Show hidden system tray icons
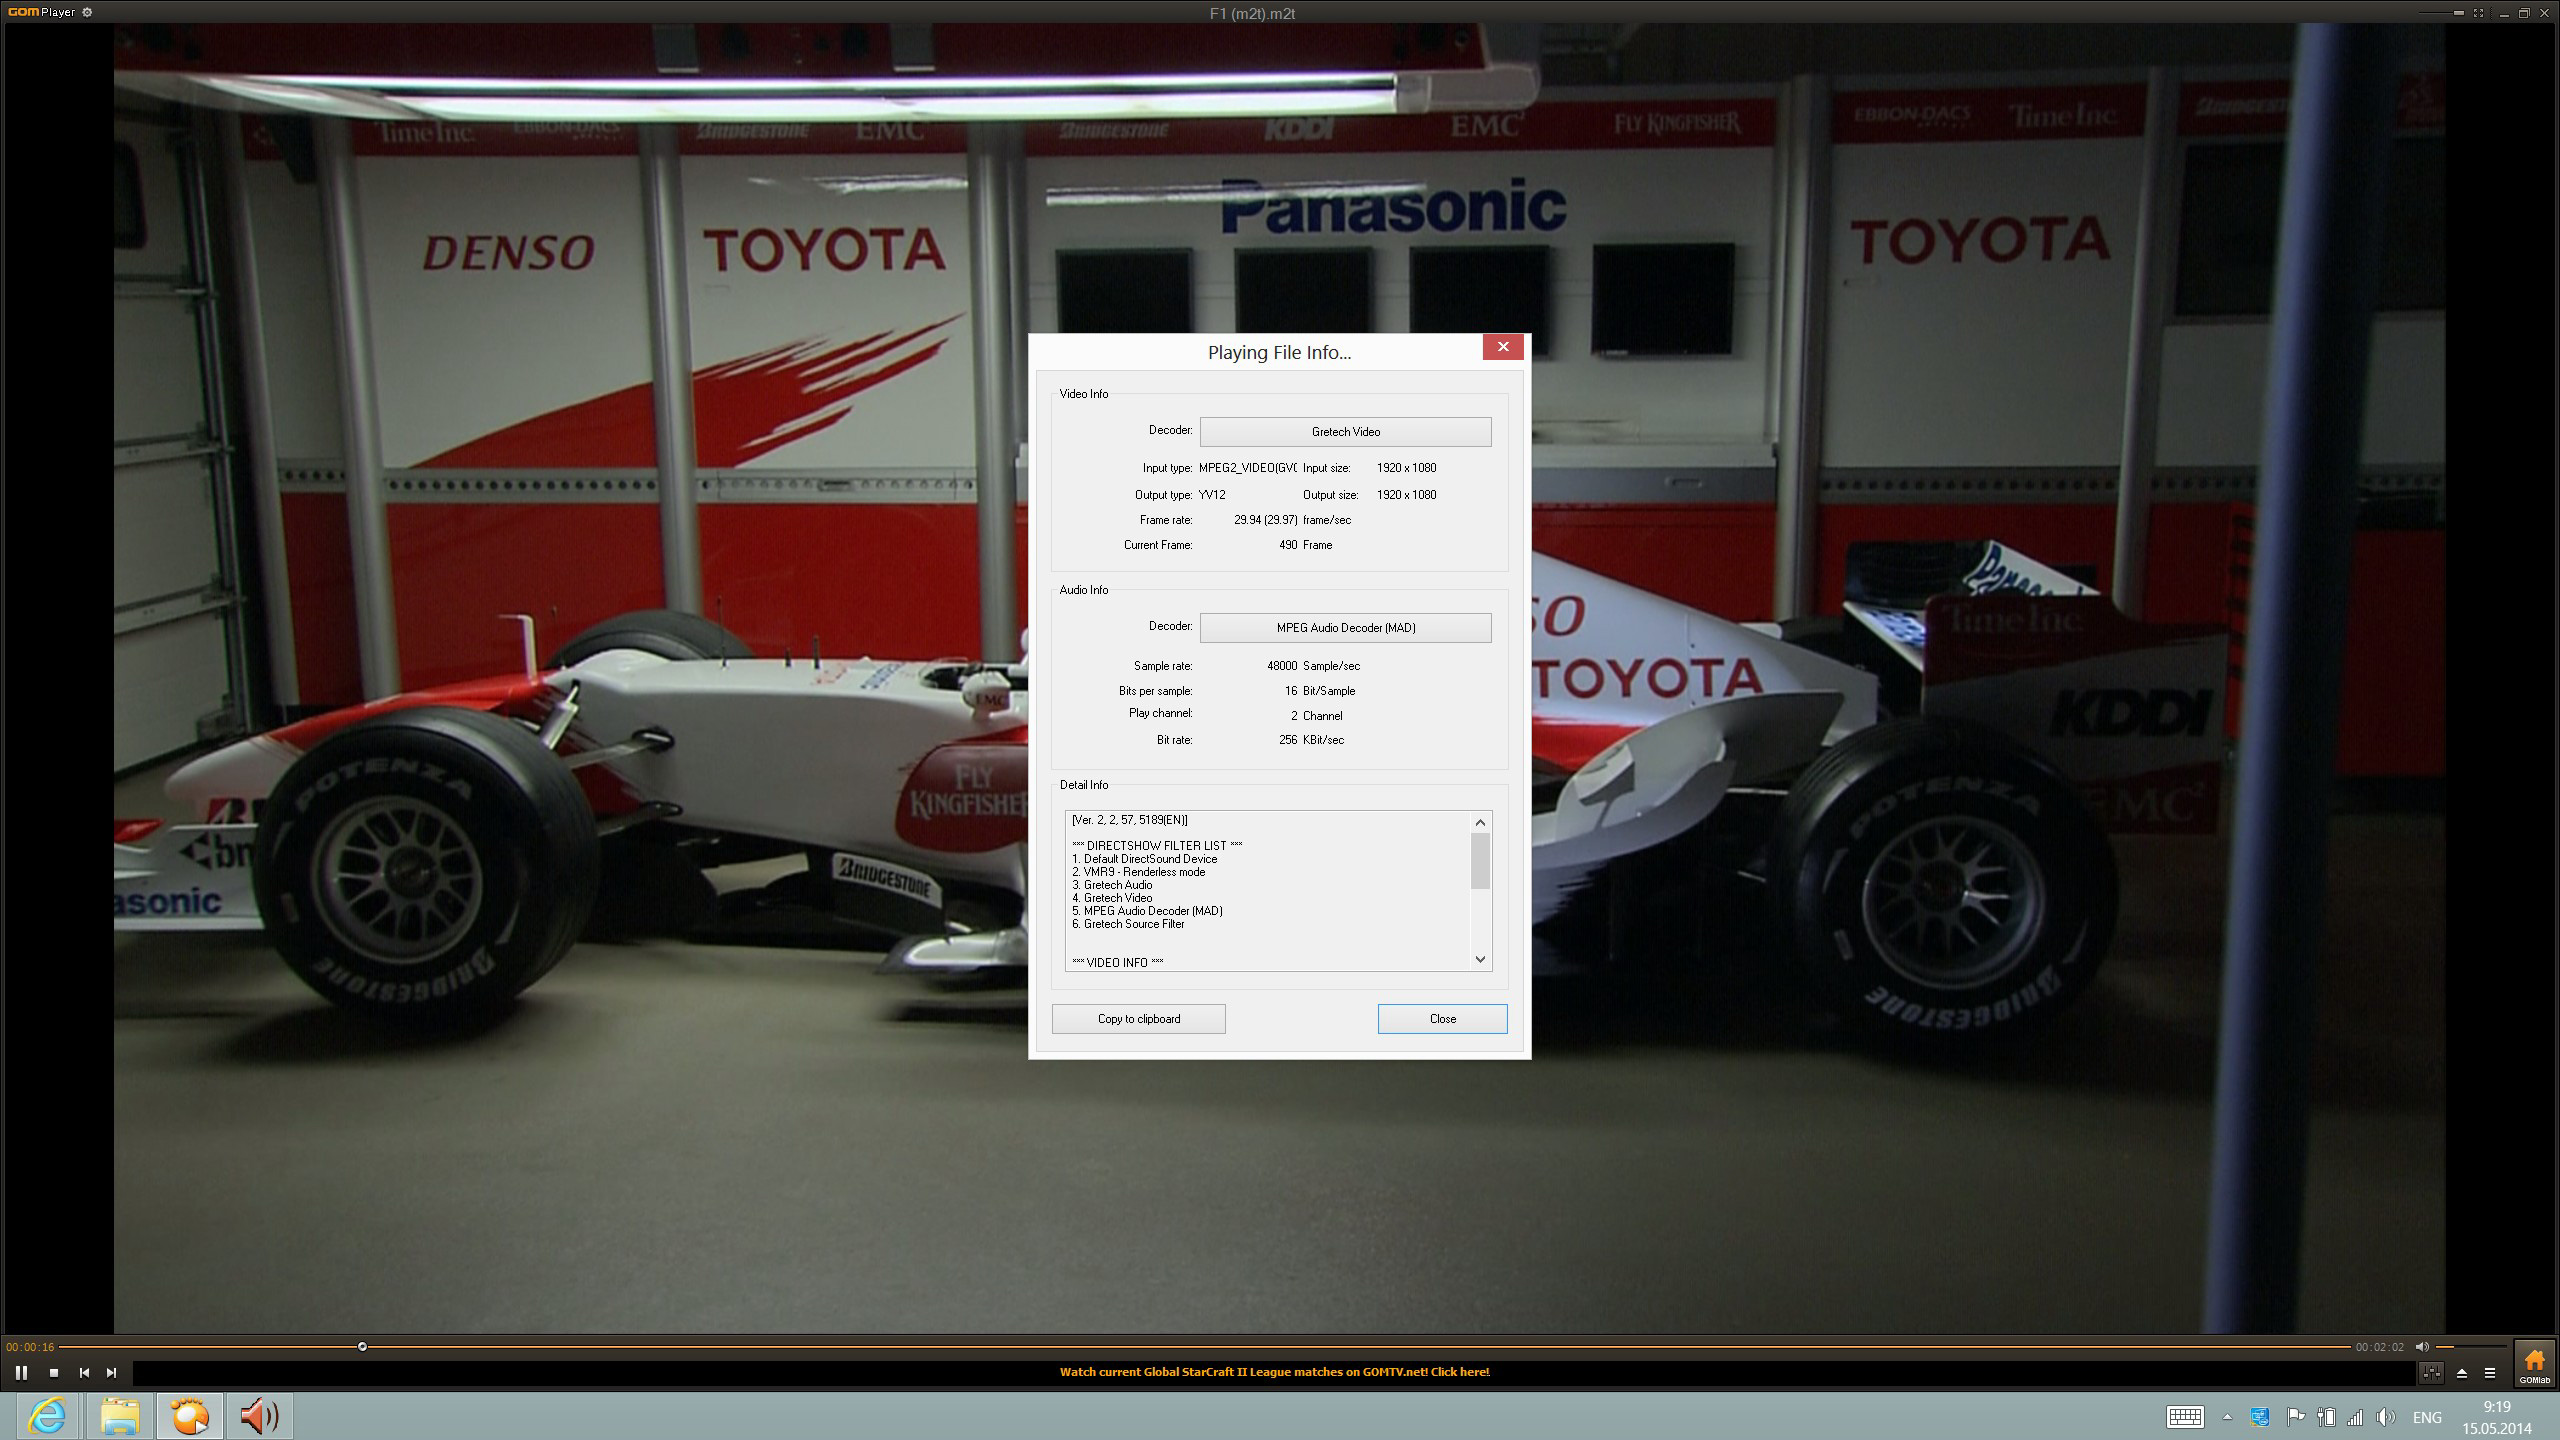The image size is (2560, 1440). click(2227, 1417)
